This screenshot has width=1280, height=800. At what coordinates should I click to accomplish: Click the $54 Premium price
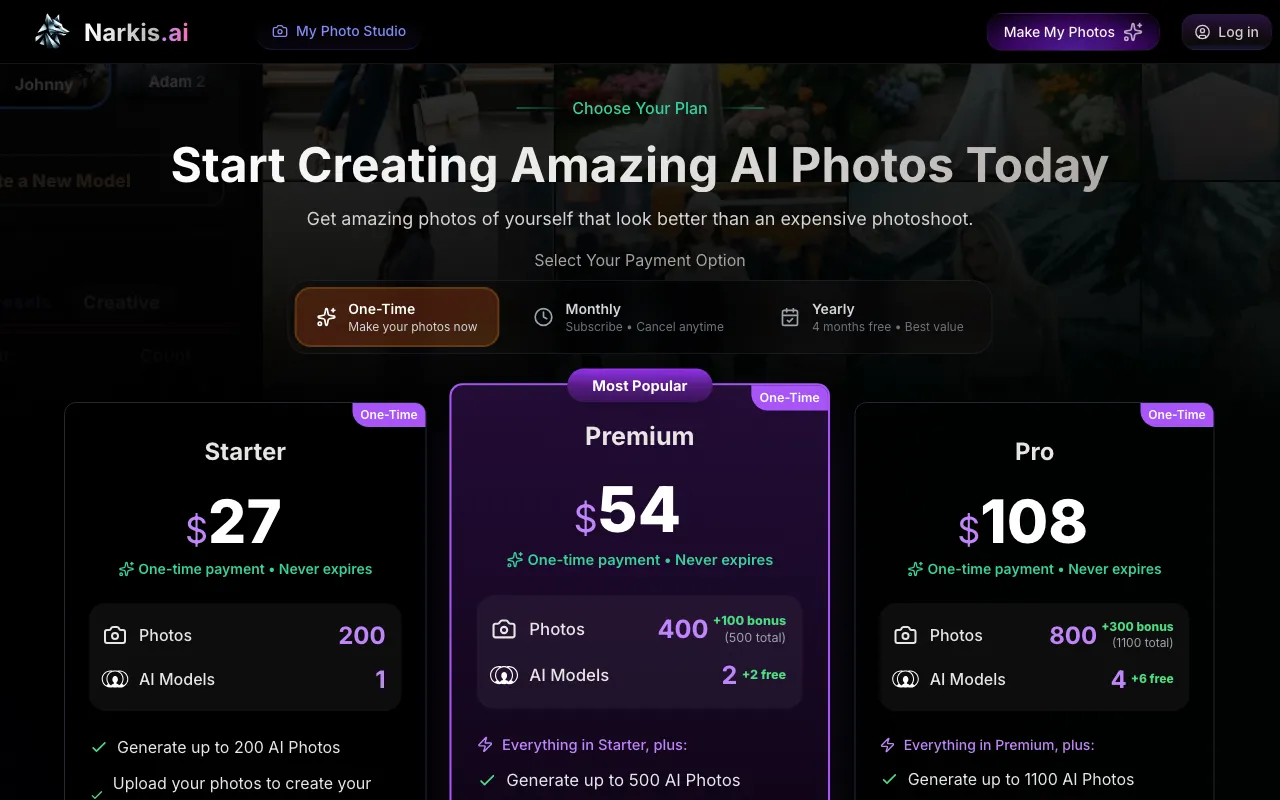(627, 510)
